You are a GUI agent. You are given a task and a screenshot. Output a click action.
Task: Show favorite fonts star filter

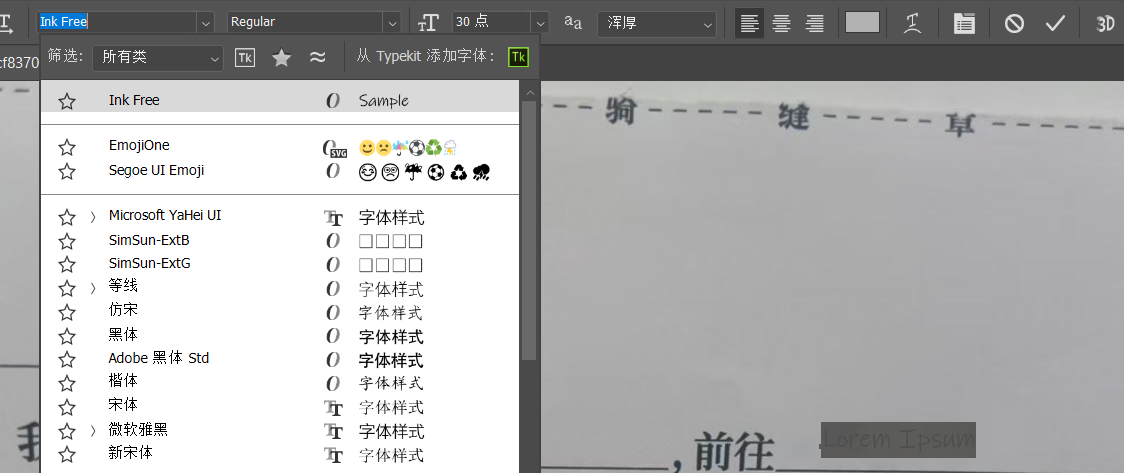click(282, 57)
